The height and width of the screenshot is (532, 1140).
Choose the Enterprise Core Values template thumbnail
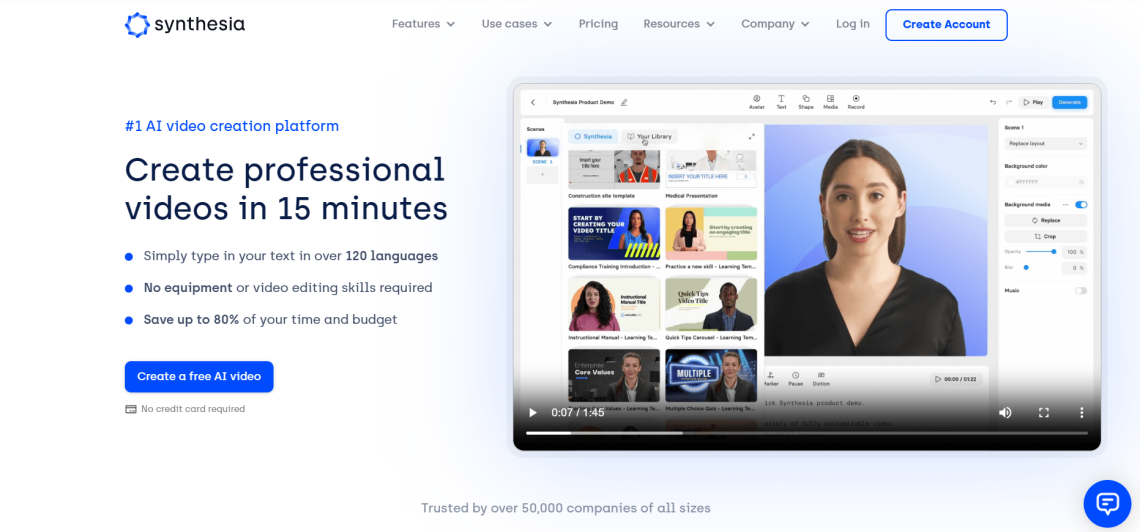[x=614, y=376]
